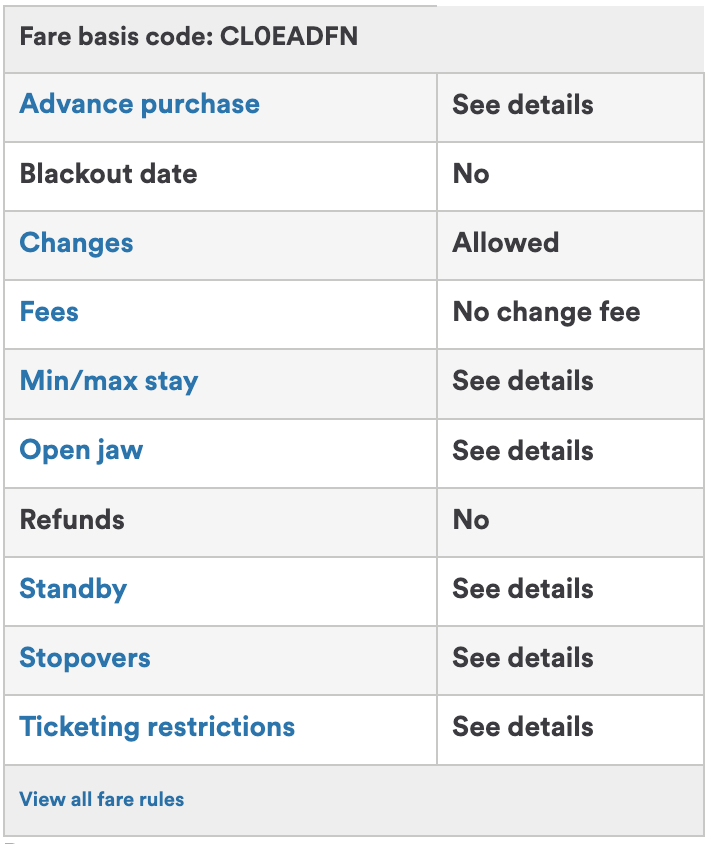The height and width of the screenshot is (844, 710).
Task: Click View all fare rules
Action: click(x=102, y=799)
